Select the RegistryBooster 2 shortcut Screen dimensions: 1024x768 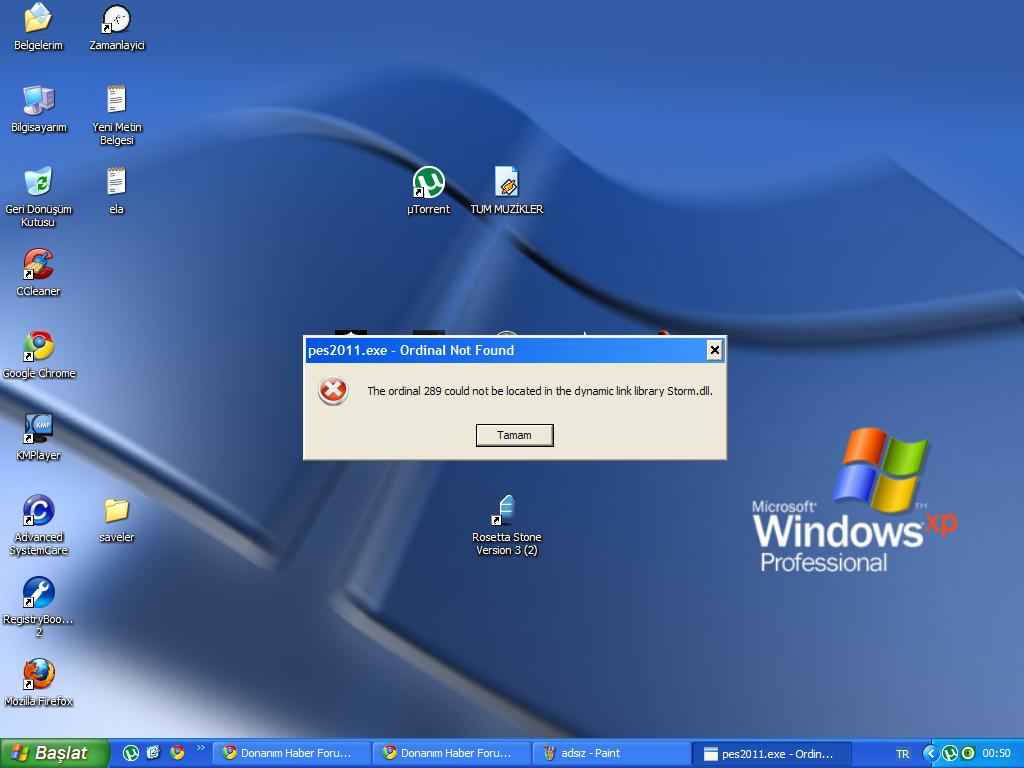click(38, 607)
